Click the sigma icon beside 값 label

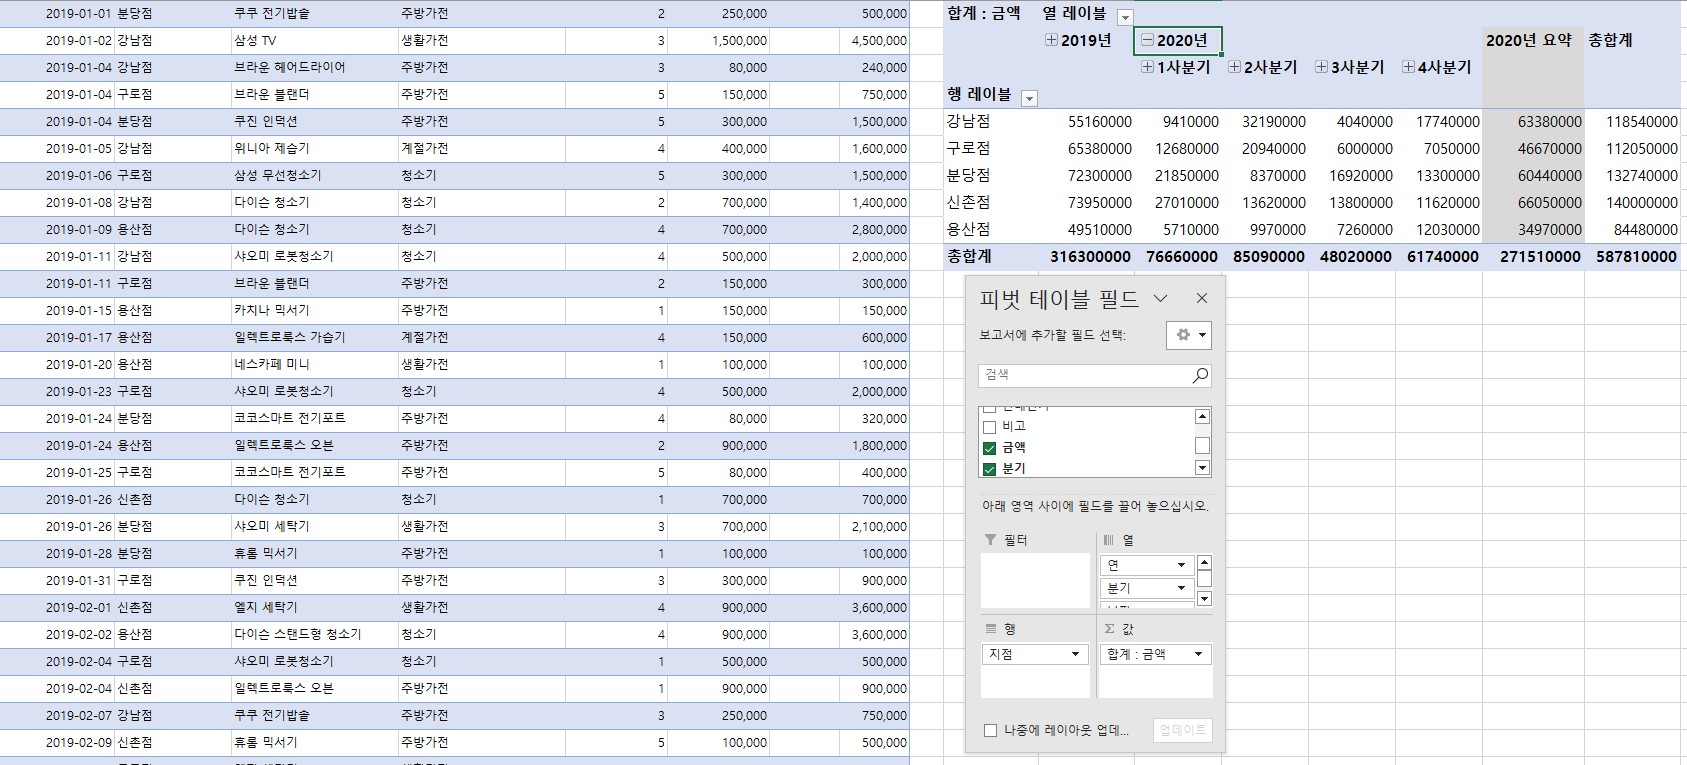[1109, 629]
